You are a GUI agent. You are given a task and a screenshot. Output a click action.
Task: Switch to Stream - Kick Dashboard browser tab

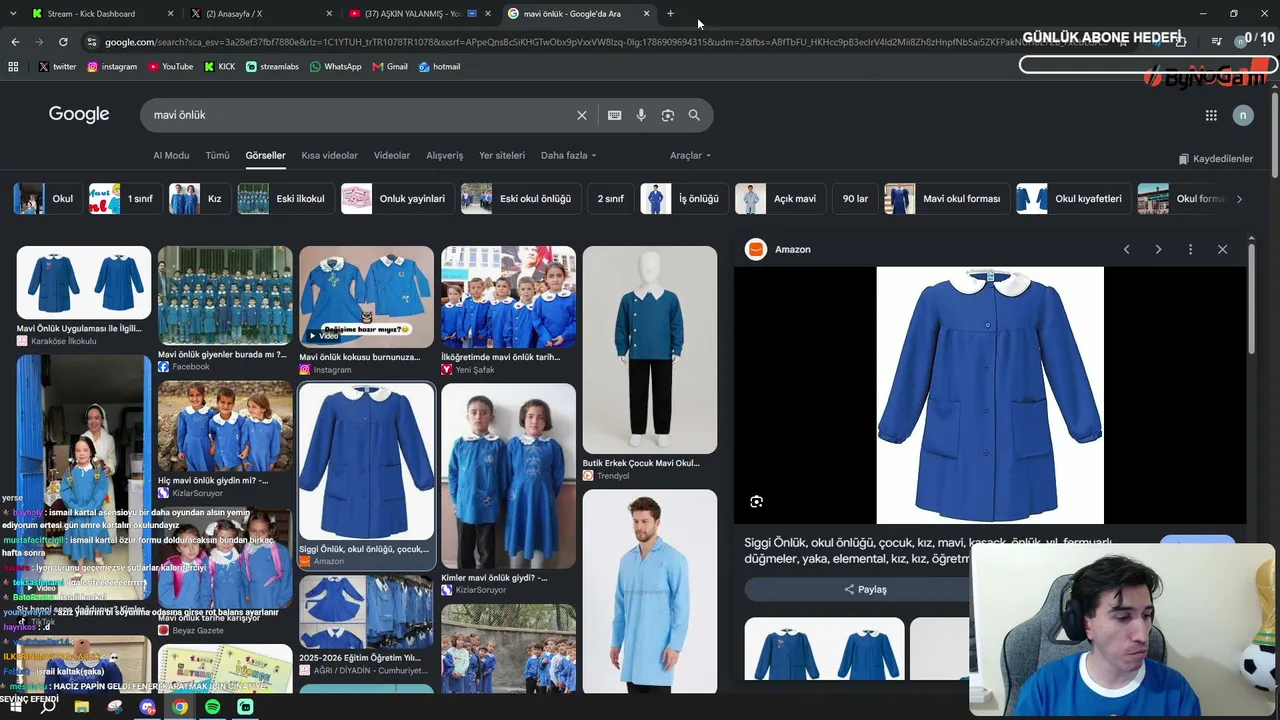pos(100,14)
